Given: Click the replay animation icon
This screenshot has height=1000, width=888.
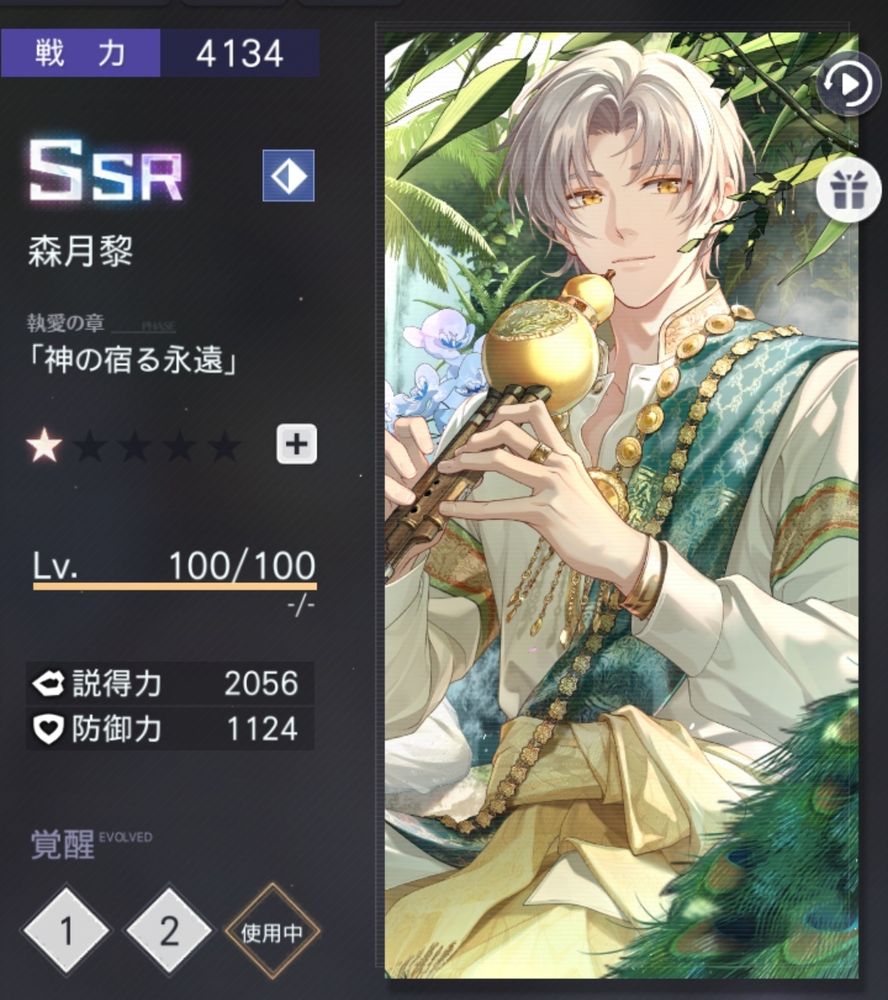Looking at the screenshot, I should point(848,84).
